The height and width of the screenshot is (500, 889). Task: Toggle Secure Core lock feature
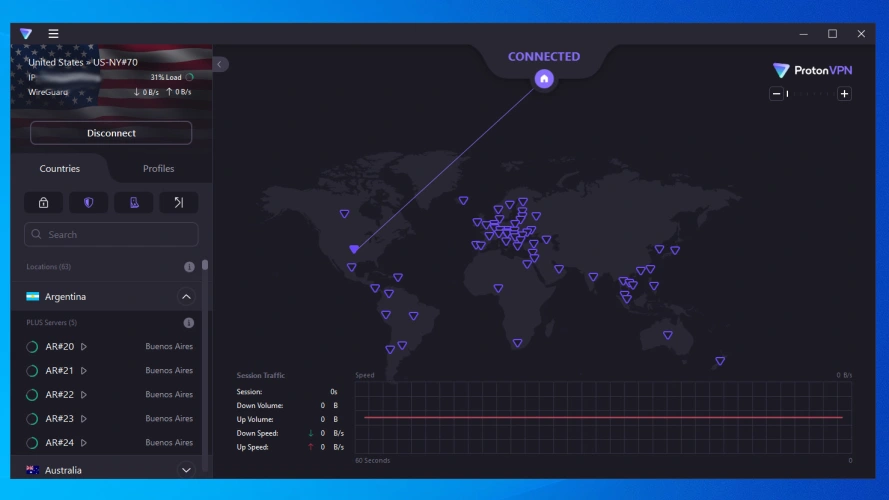click(43, 203)
